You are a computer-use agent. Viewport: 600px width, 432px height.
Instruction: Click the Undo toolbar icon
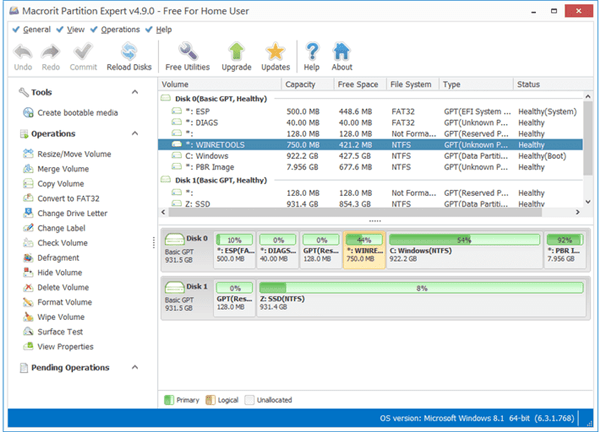[x=23, y=52]
